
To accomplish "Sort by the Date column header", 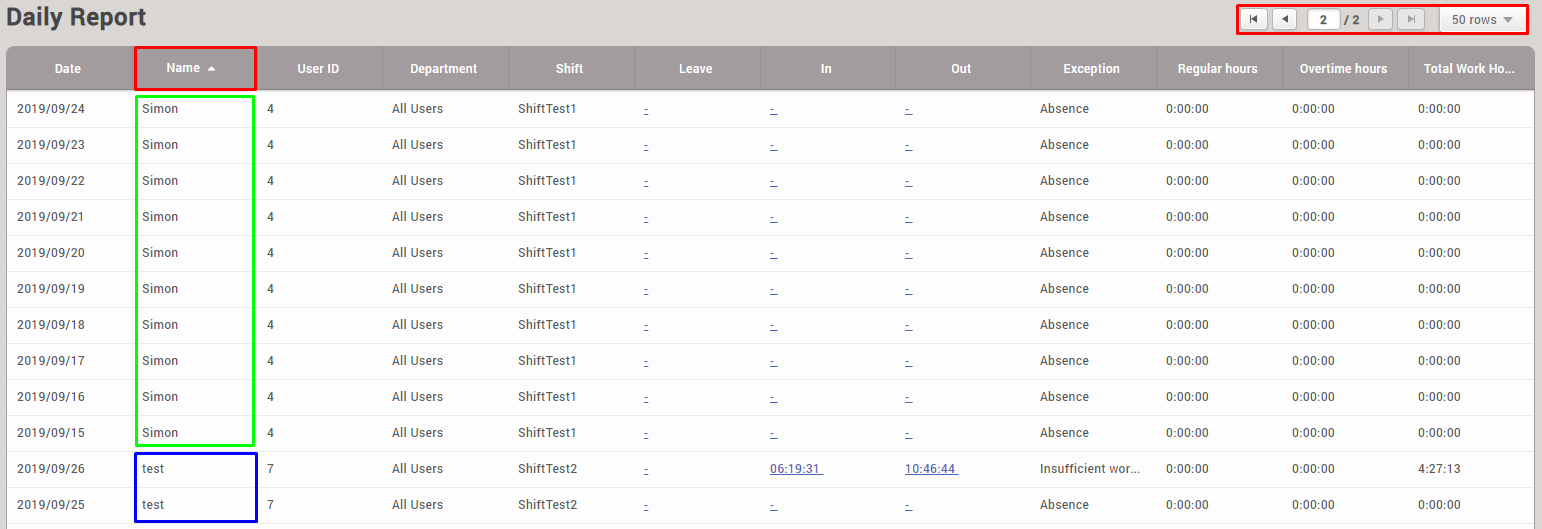I will tap(68, 69).
